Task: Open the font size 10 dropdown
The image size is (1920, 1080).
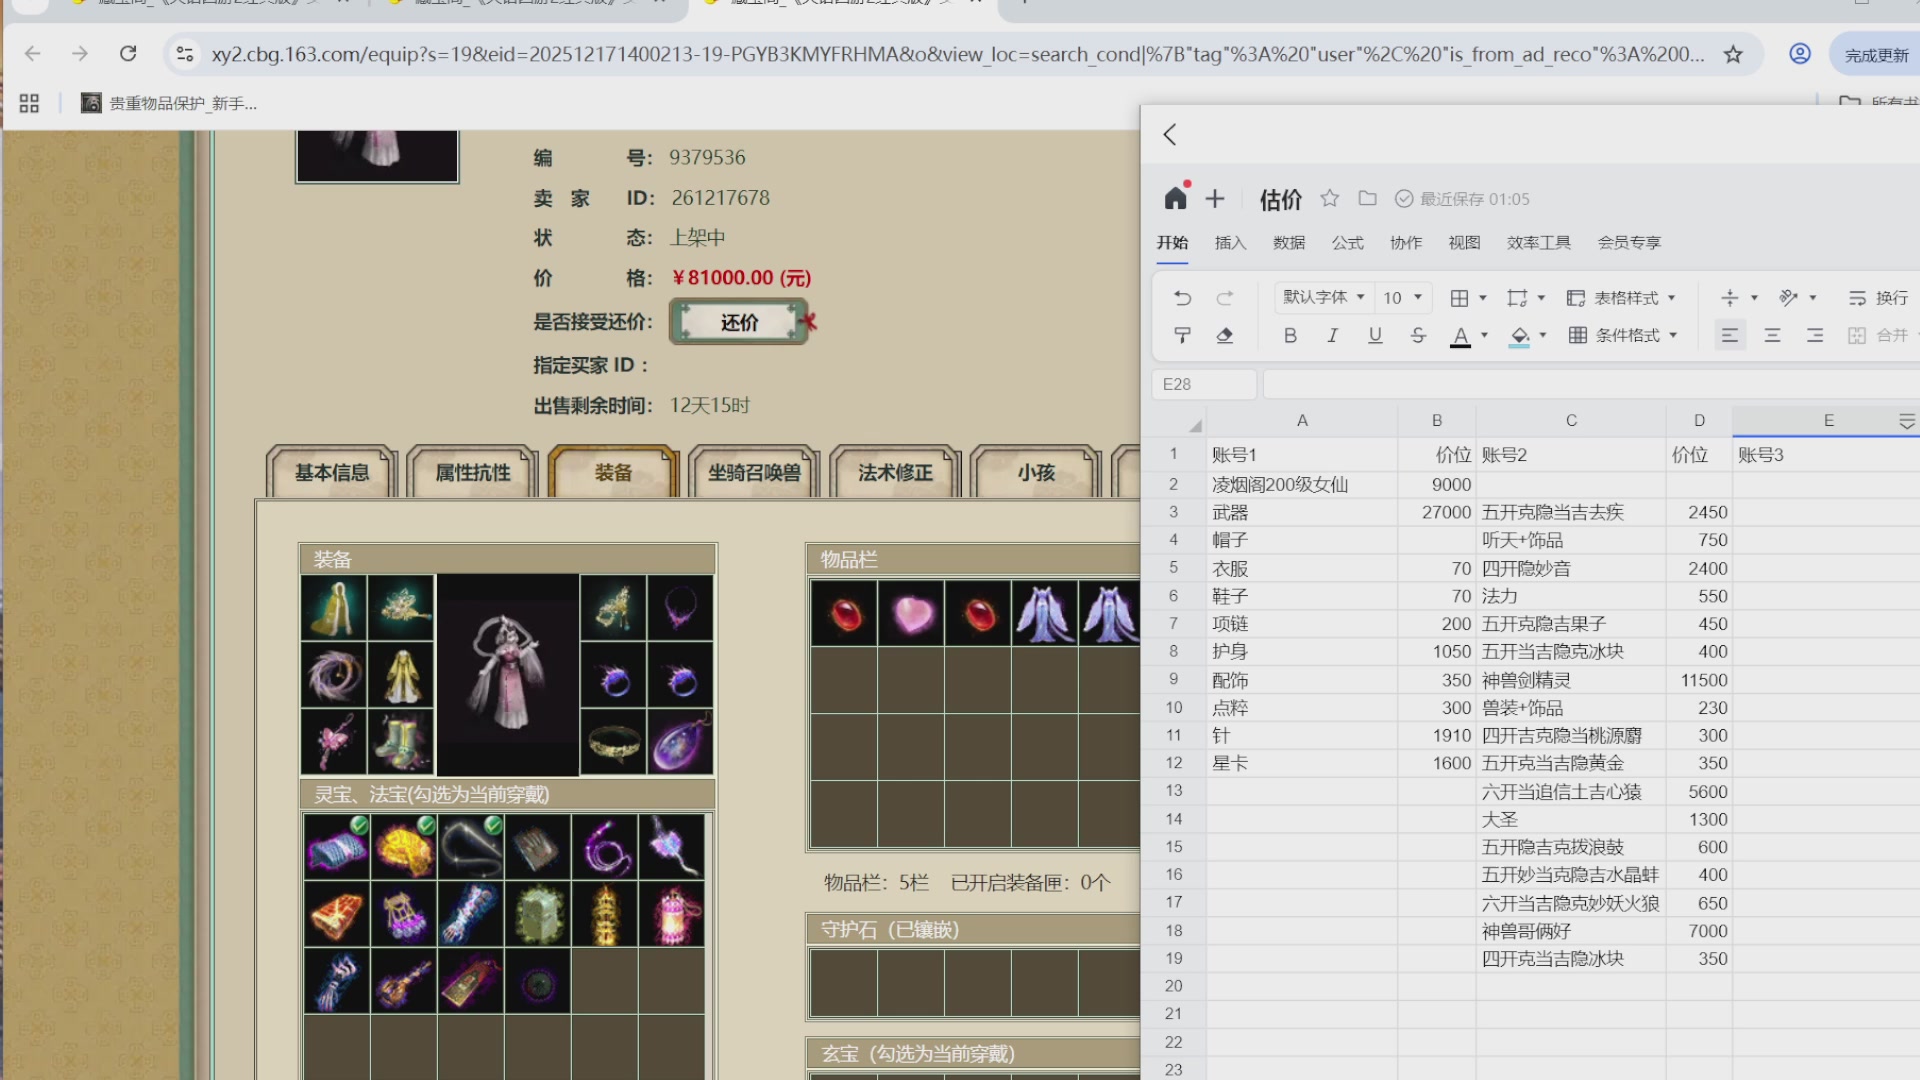Action: pyautogui.click(x=1402, y=297)
